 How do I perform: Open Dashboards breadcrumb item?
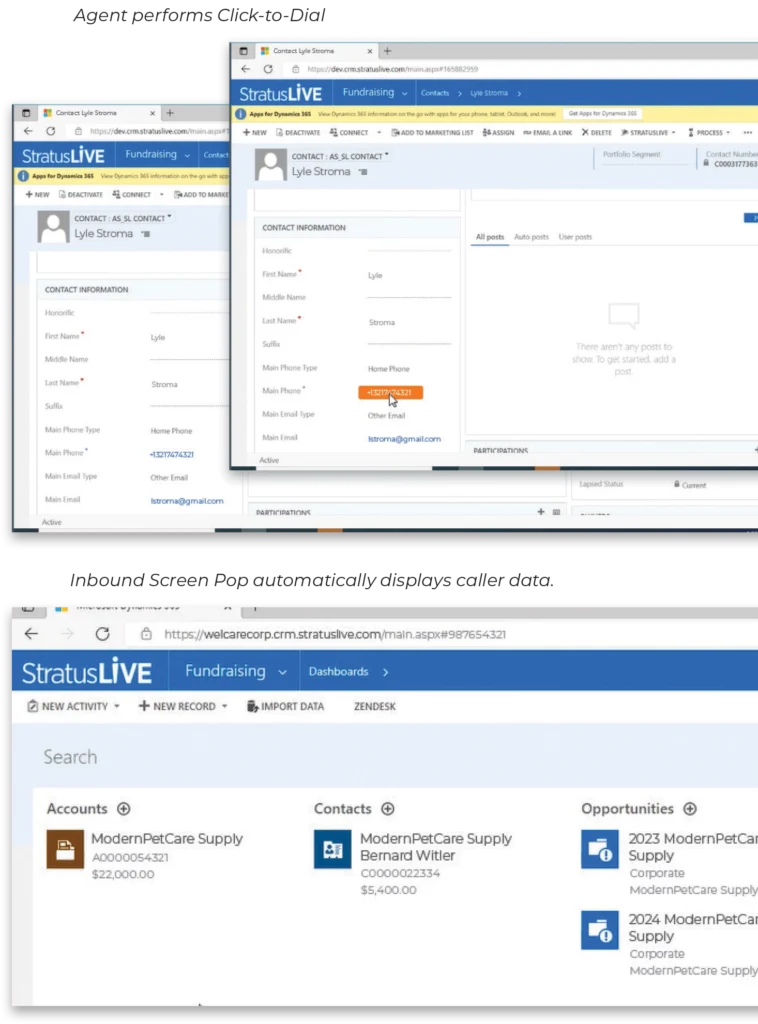point(338,671)
